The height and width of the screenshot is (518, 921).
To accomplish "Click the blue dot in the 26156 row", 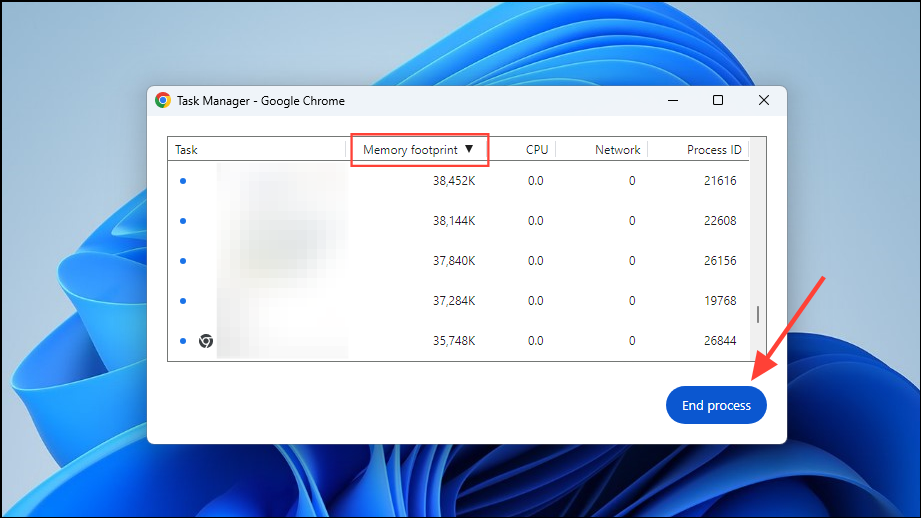I will (183, 261).
